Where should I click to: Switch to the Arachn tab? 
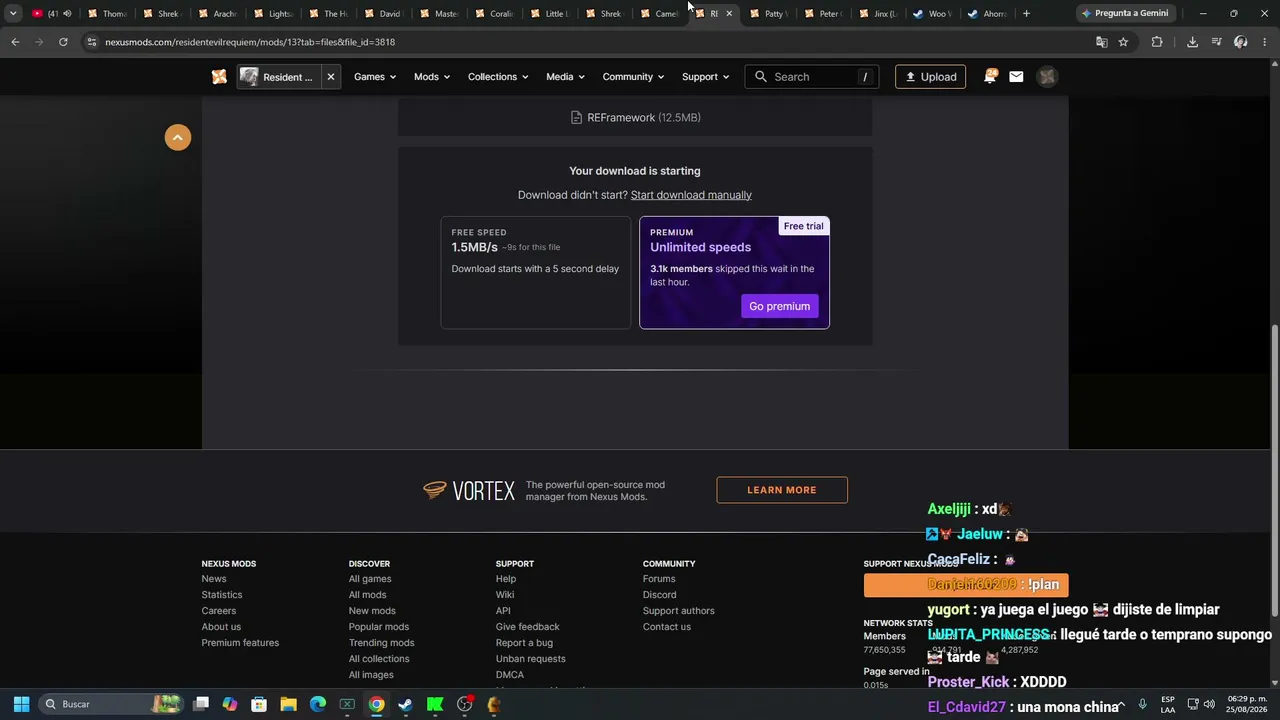click(218, 14)
